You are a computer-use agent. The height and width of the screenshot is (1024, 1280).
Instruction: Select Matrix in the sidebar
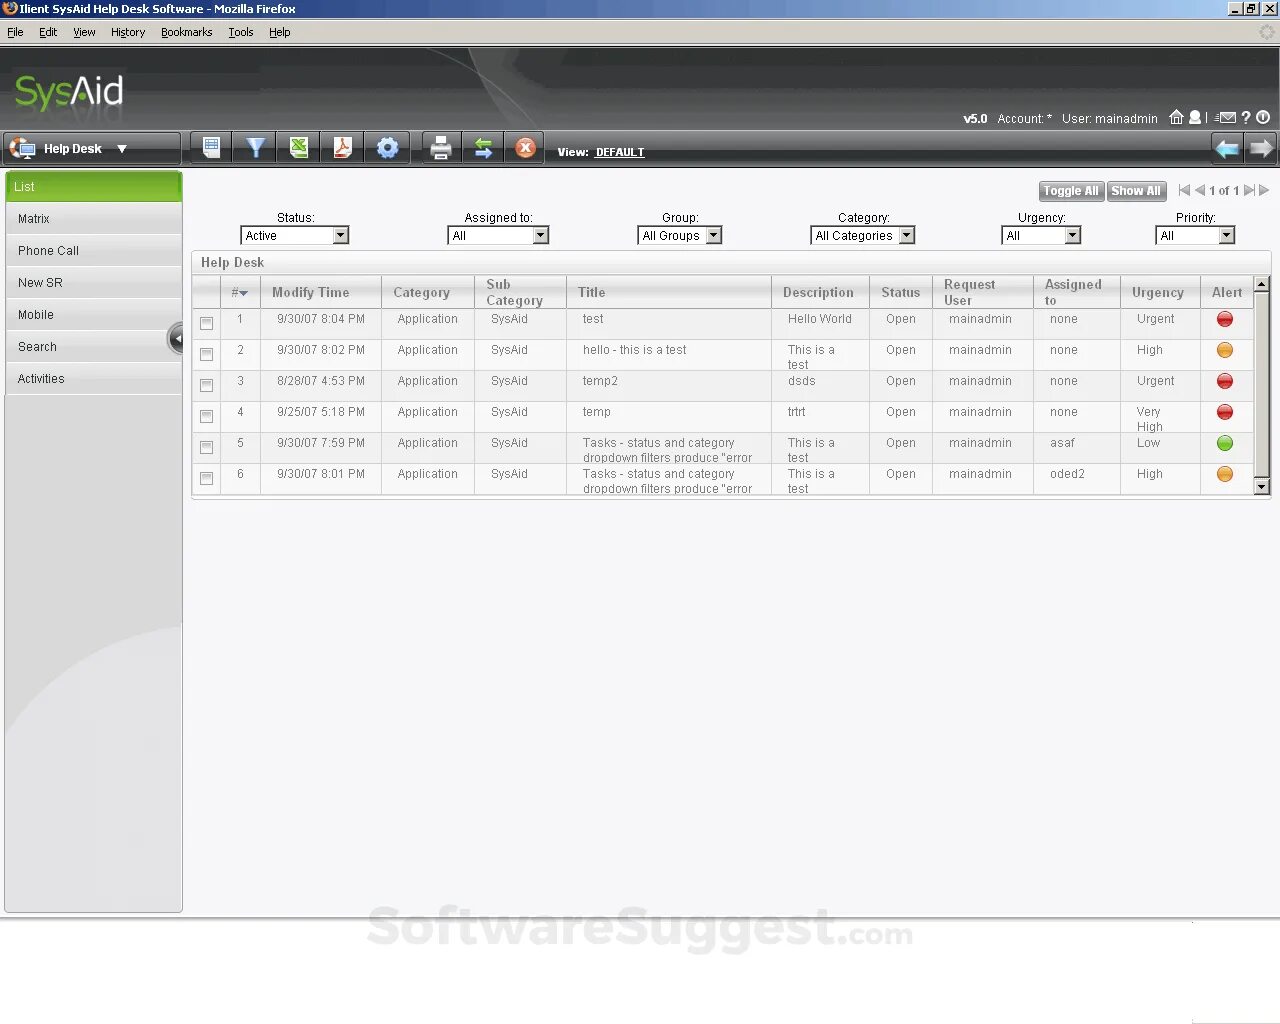(93, 219)
